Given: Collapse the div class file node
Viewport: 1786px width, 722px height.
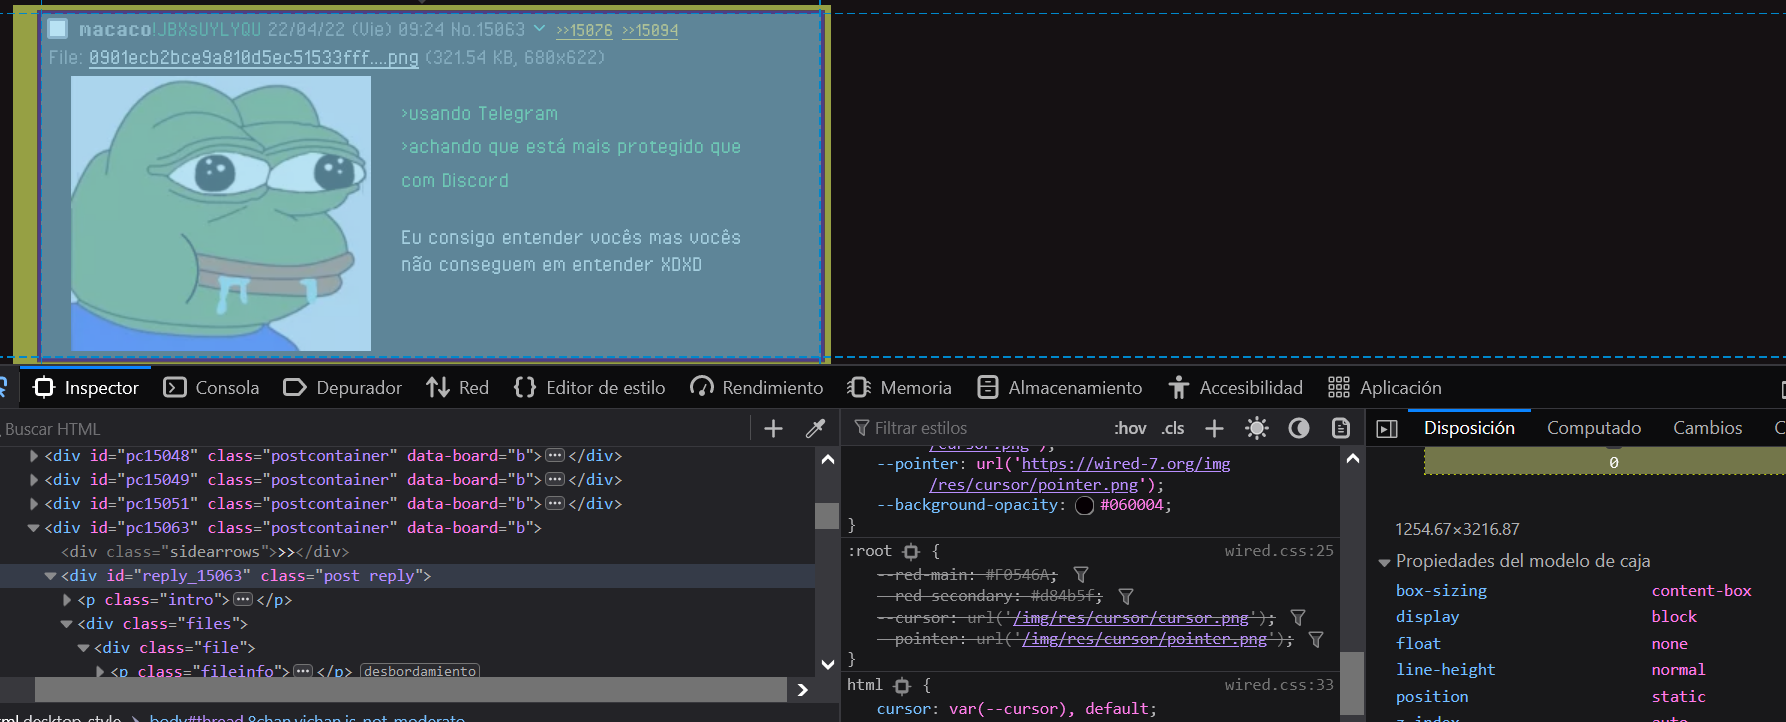Looking at the screenshot, I should tap(84, 648).
